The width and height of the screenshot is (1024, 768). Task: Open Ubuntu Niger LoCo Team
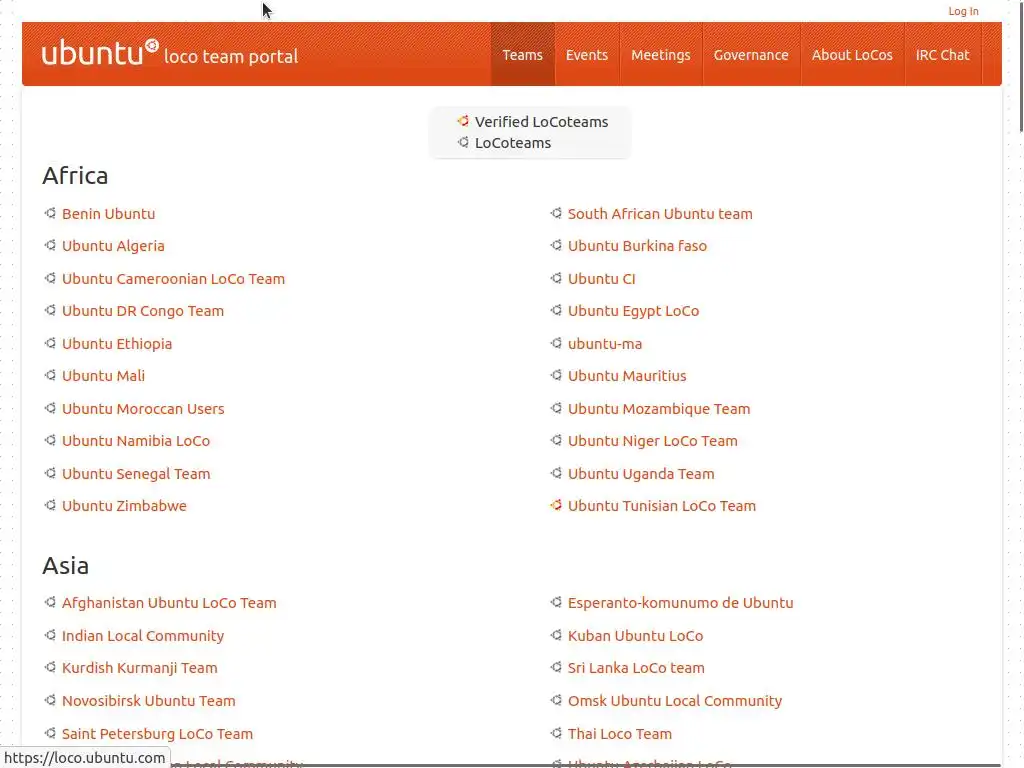[652, 441]
